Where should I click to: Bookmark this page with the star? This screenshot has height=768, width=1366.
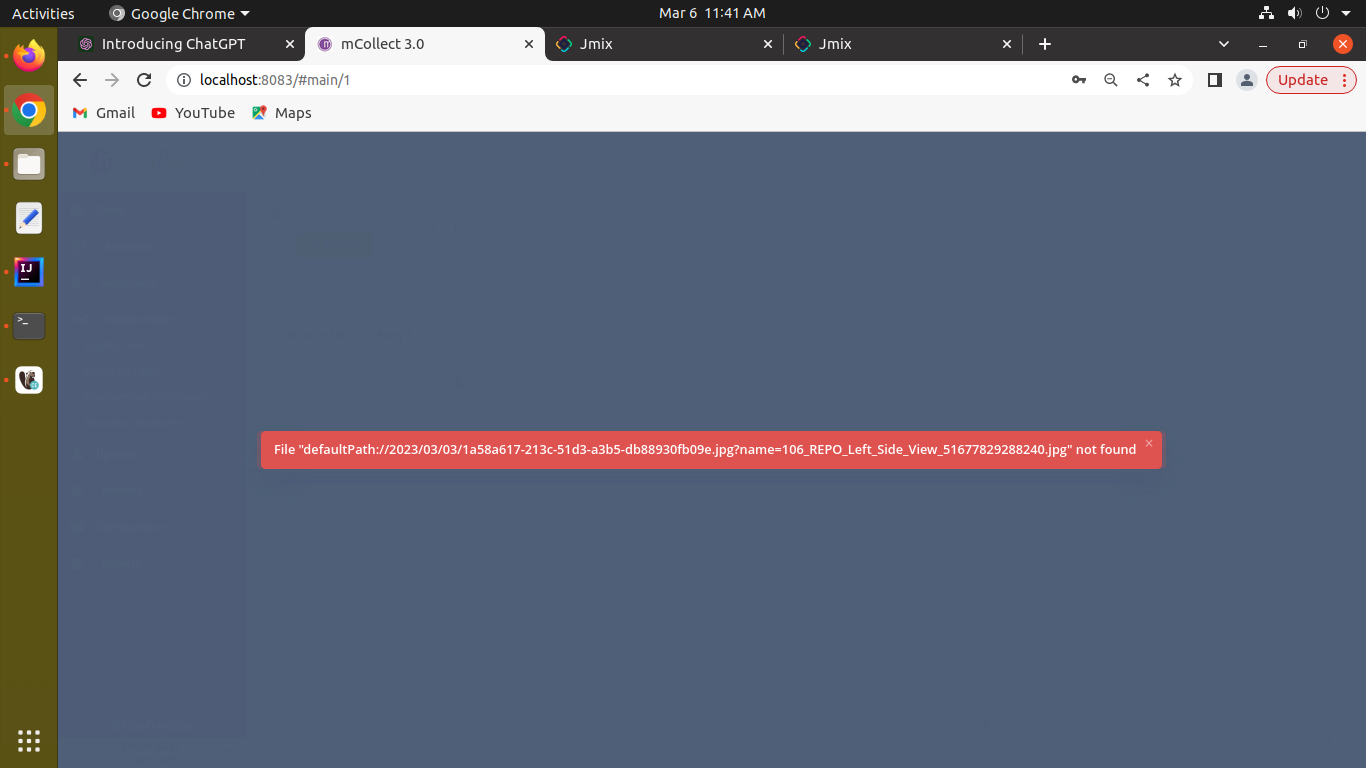coord(1175,80)
